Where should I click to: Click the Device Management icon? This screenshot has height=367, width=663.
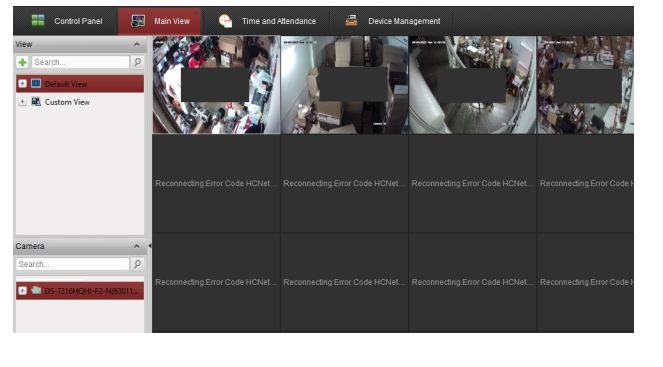(351, 20)
